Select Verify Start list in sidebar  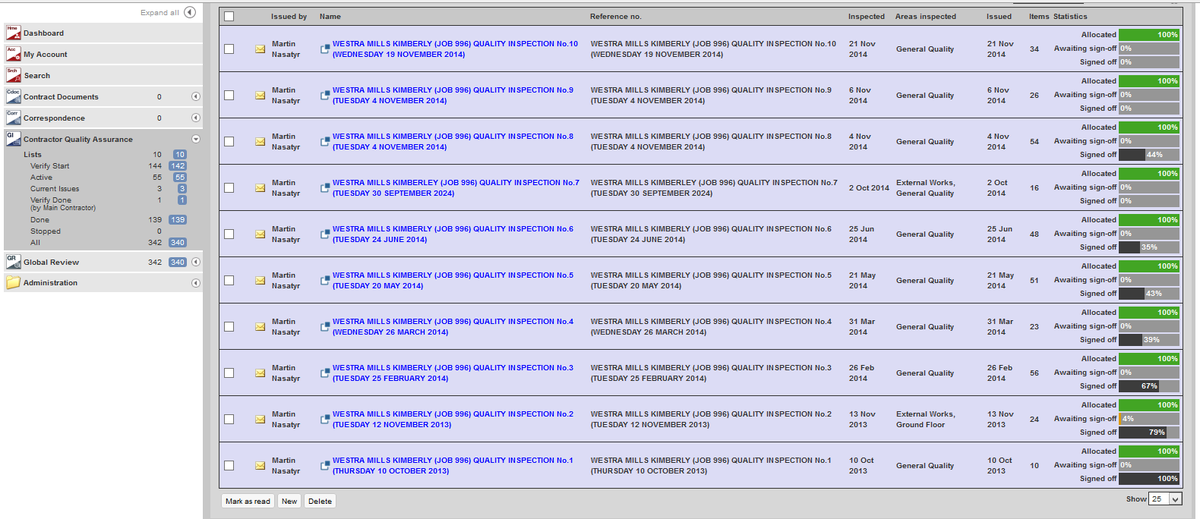point(50,166)
